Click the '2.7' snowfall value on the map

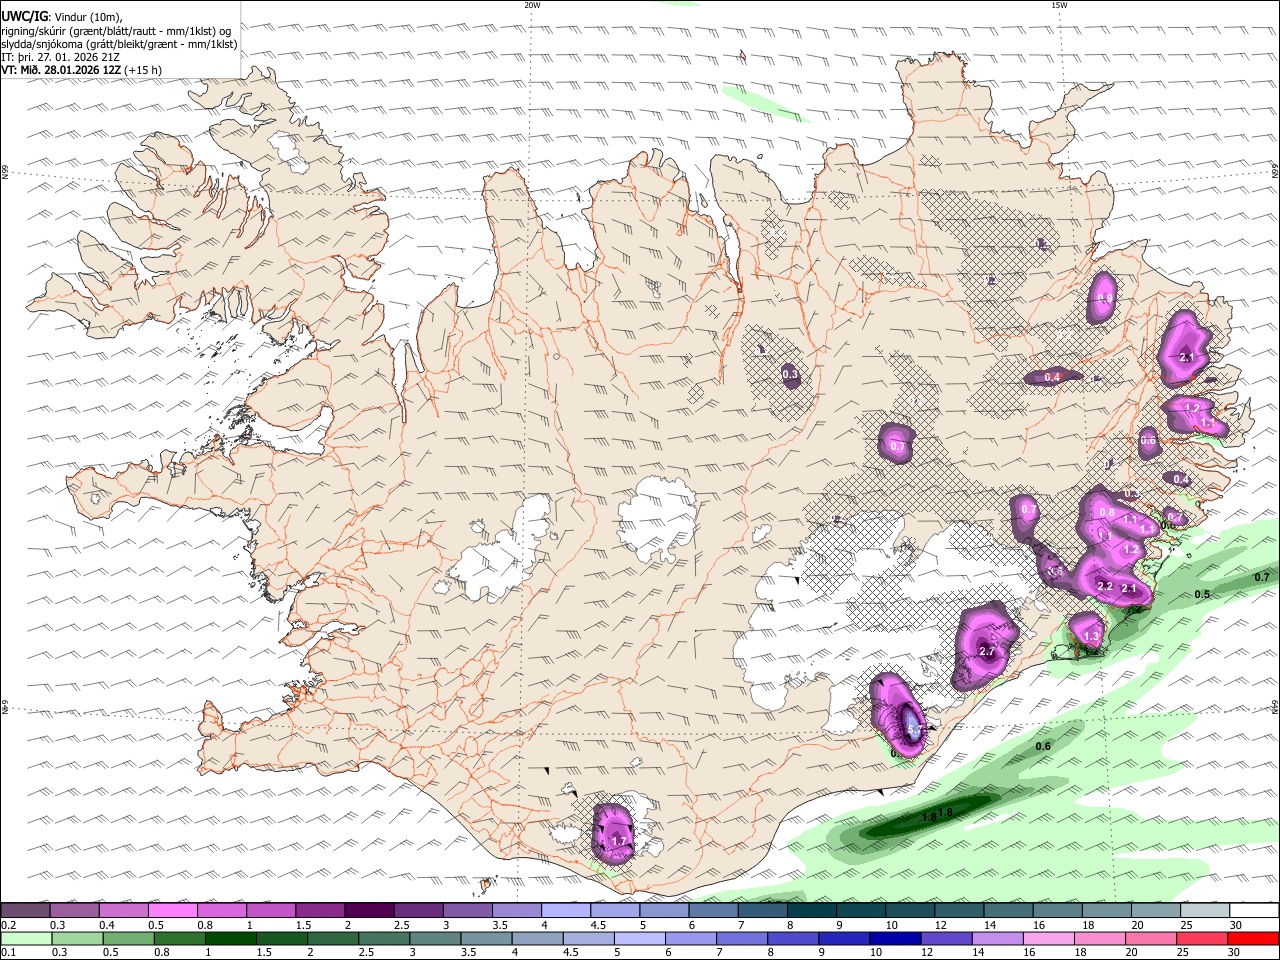coord(987,652)
